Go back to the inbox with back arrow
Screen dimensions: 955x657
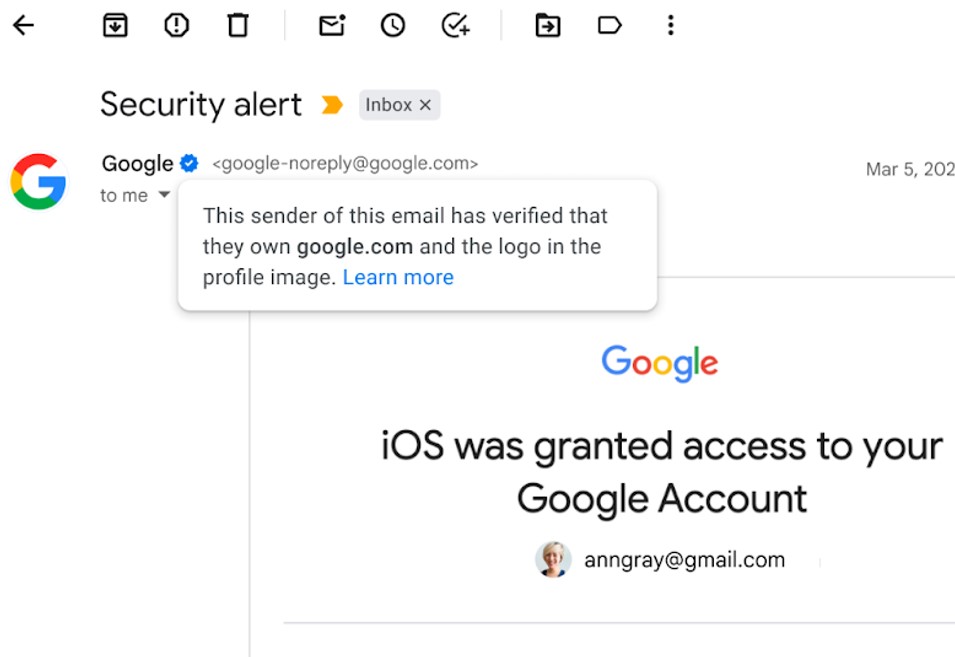pos(24,26)
